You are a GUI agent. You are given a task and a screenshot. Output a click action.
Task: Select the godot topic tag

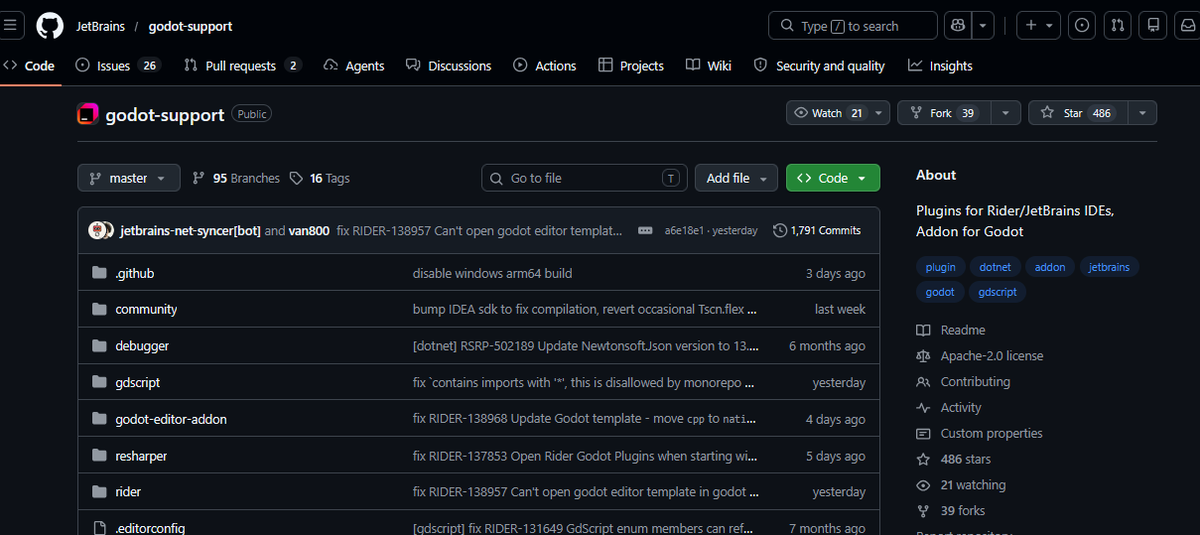click(x=940, y=293)
